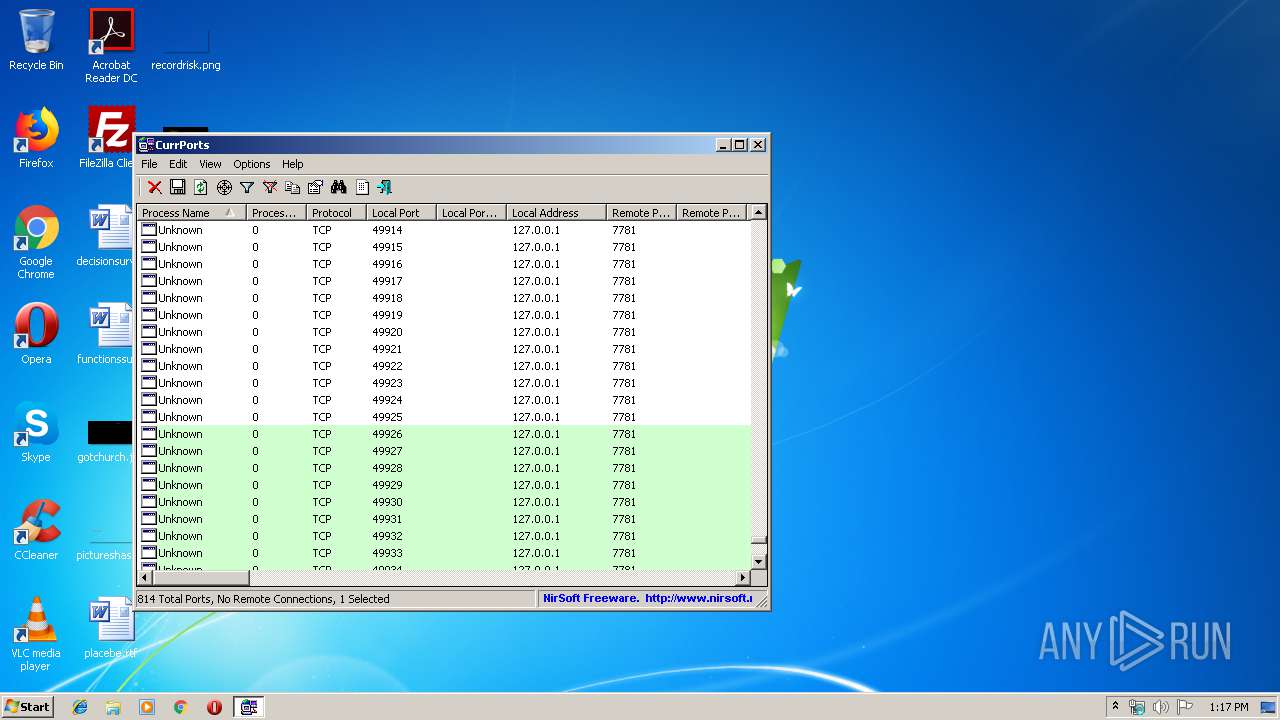
Task: Open the Options menu
Action: click(x=252, y=164)
